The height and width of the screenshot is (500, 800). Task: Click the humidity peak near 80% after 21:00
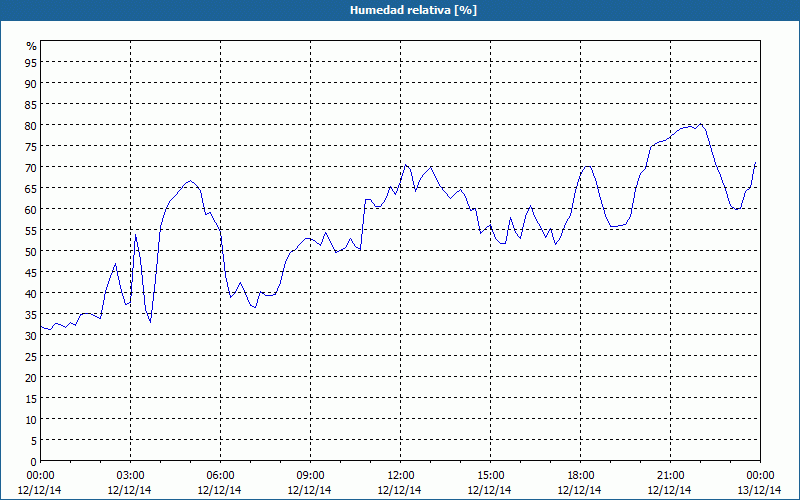pos(701,124)
